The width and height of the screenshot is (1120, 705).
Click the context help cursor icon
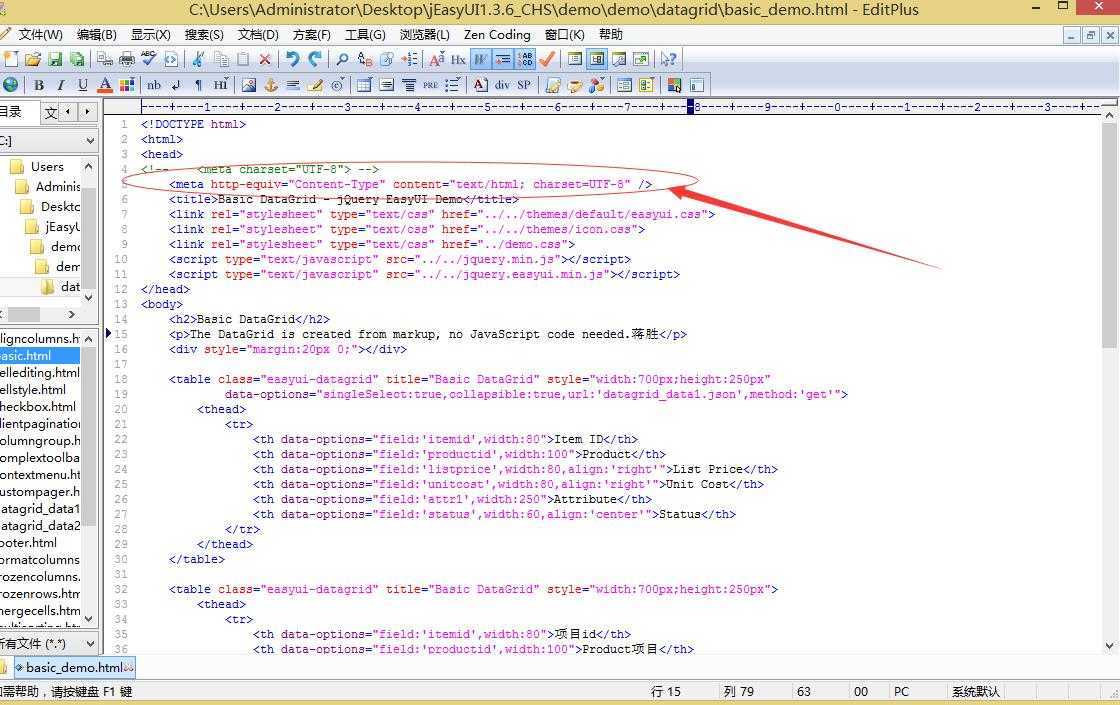669,59
